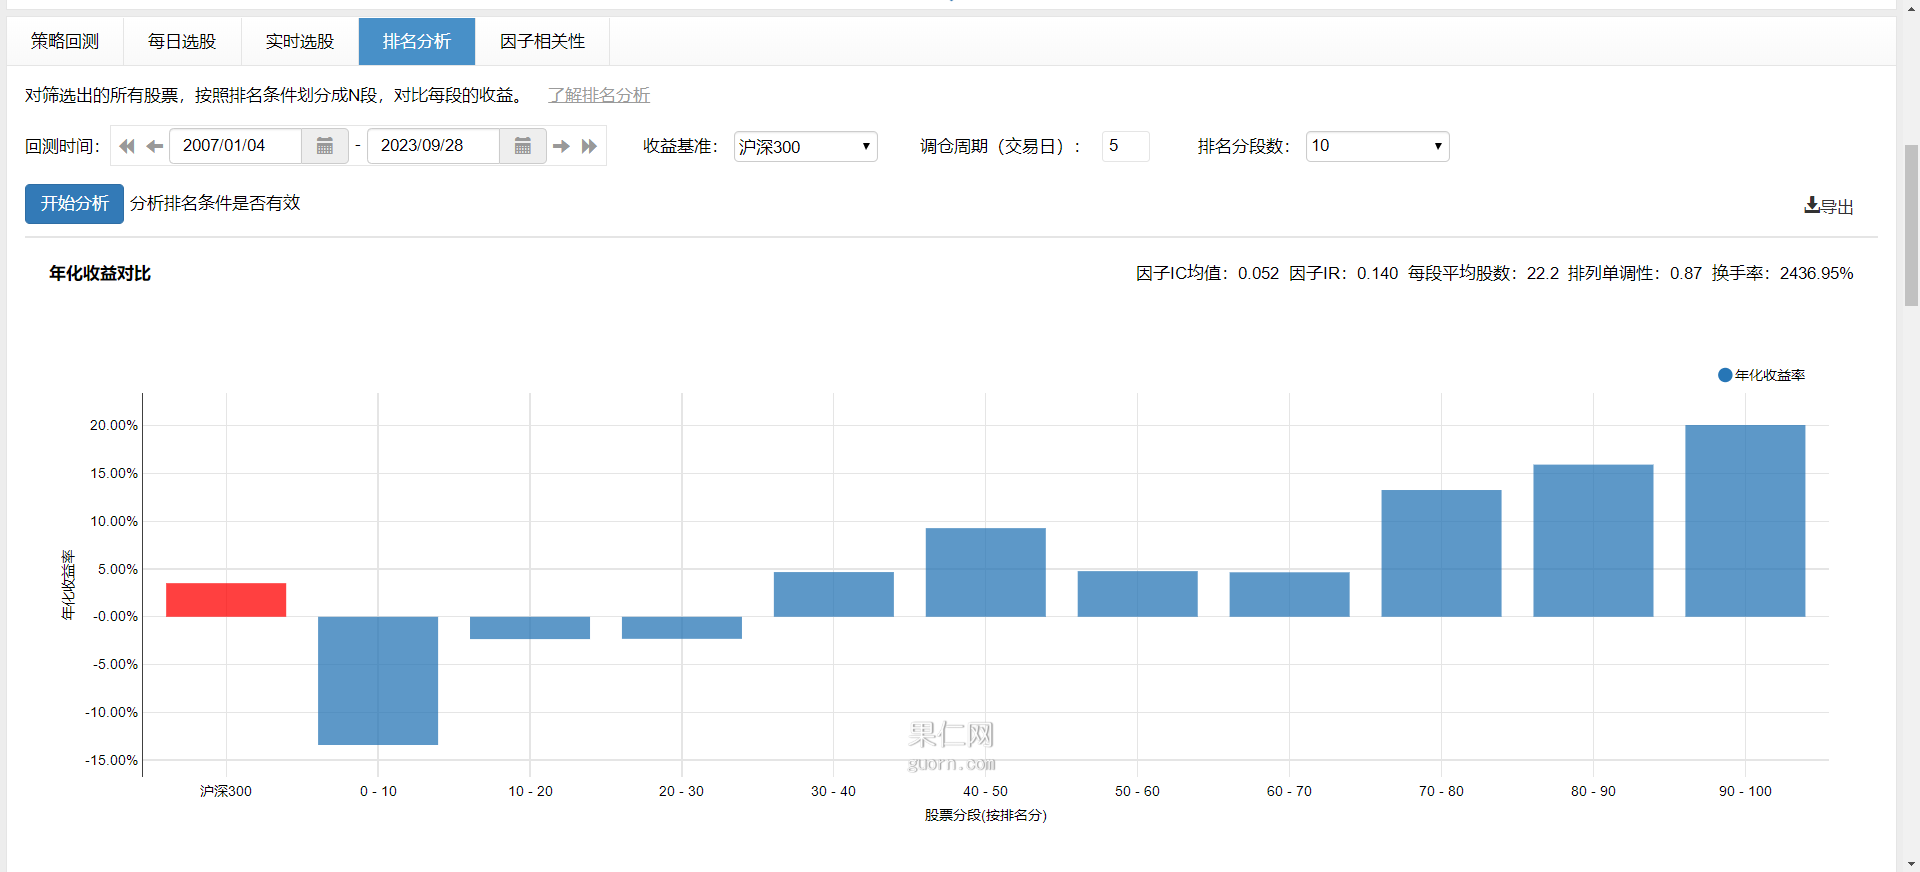The image size is (1920, 872).
Task: Click the start date 2007/01/04 field
Action: [236, 146]
